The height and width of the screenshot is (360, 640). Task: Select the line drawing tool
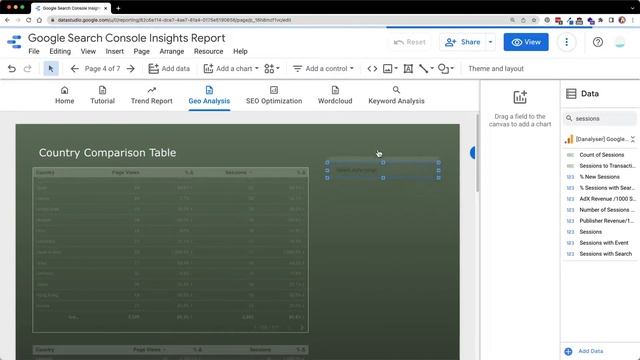424,69
